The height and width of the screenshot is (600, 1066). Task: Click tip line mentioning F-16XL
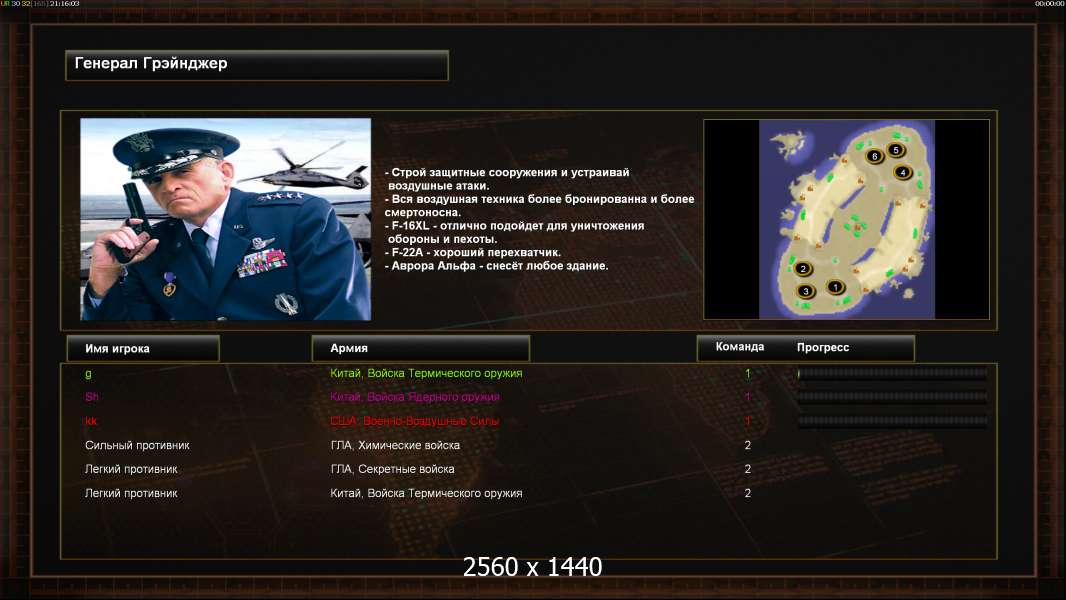coord(514,226)
